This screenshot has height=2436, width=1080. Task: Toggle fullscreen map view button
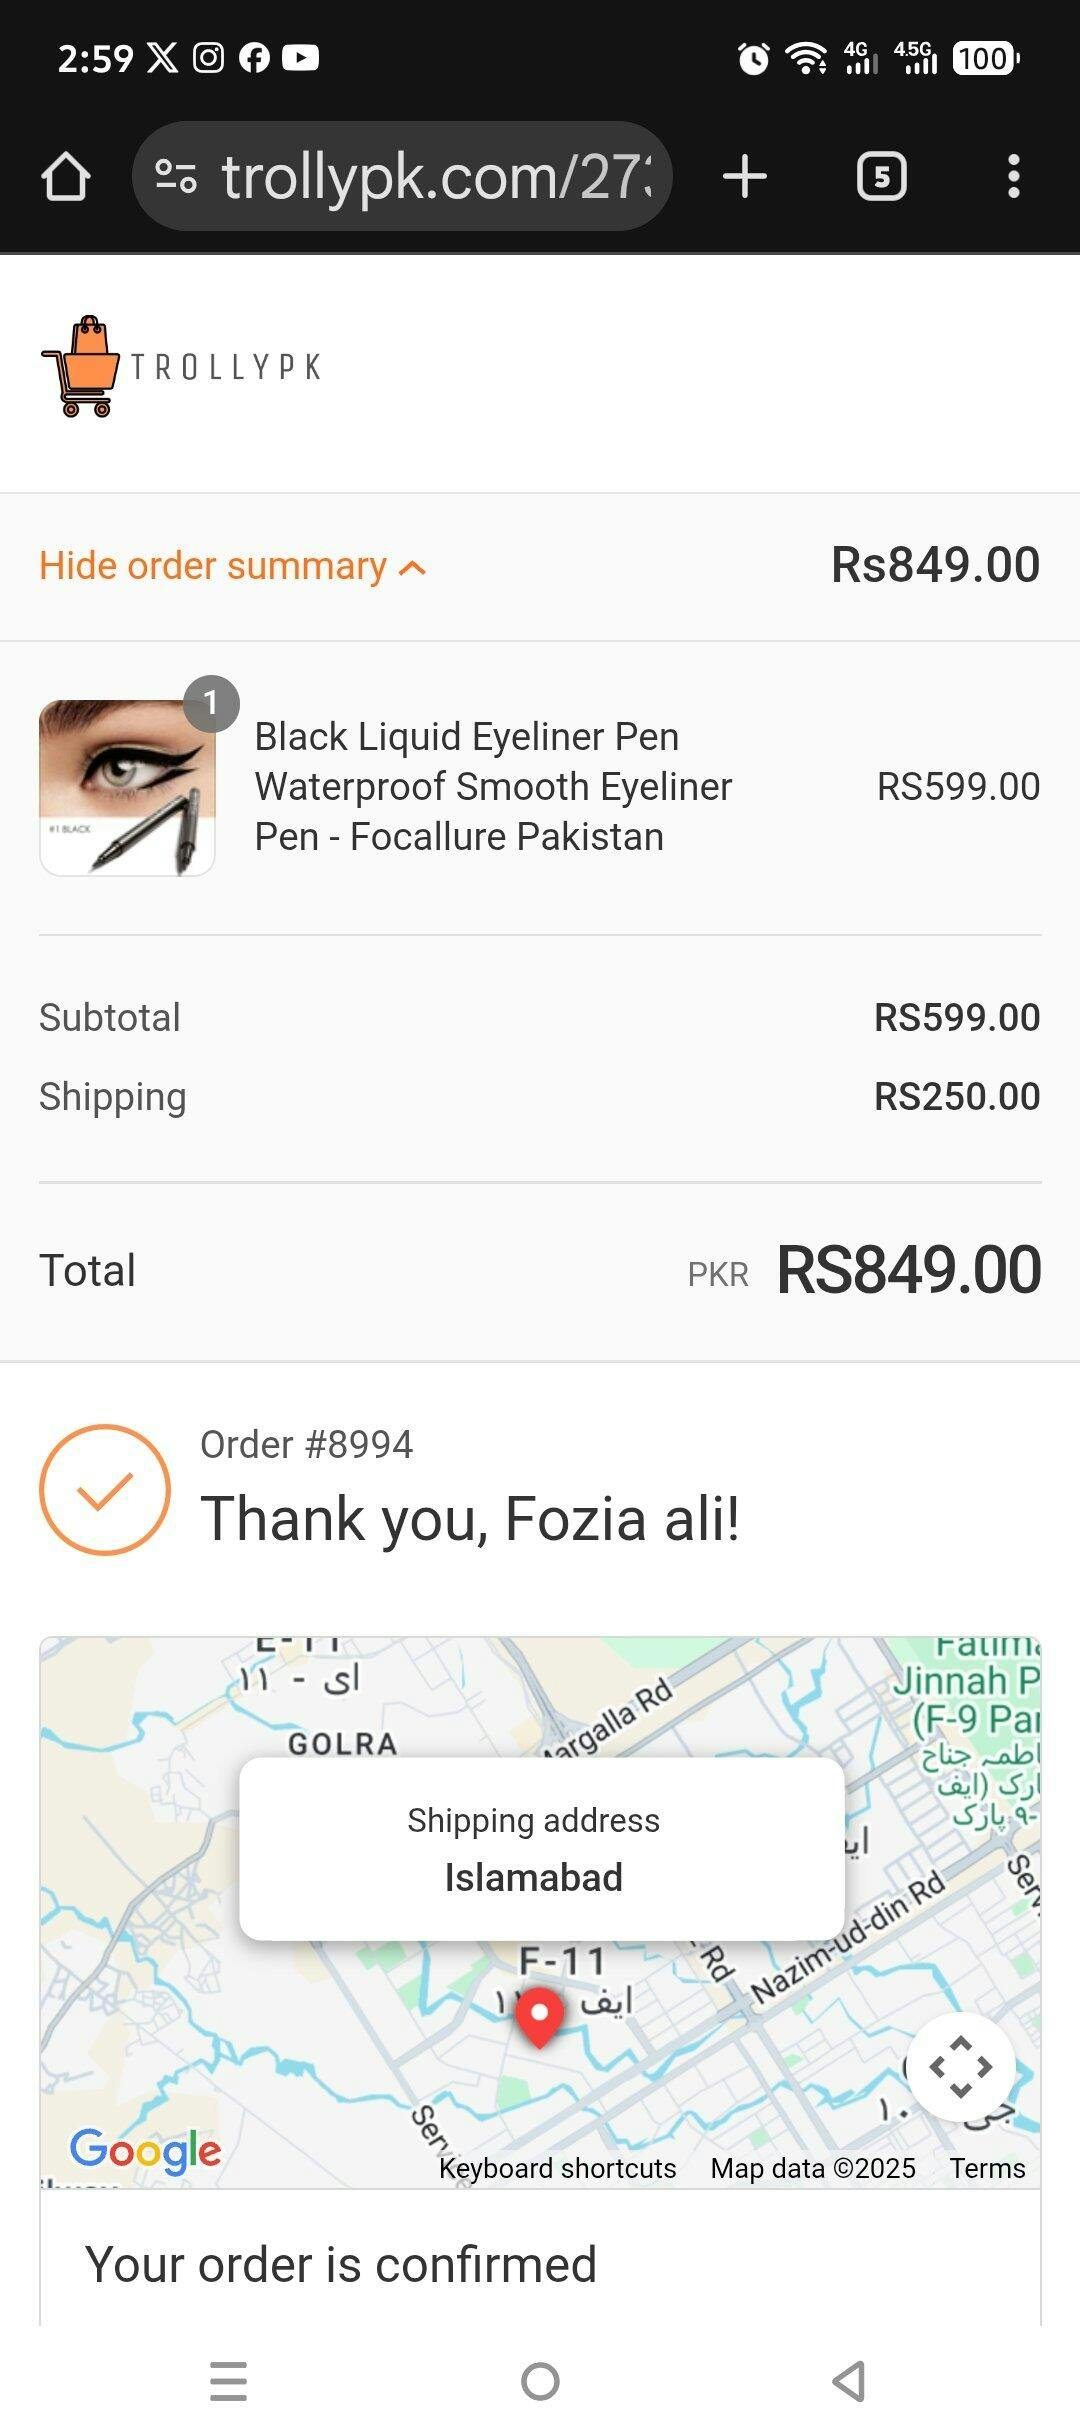coord(960,2067)
